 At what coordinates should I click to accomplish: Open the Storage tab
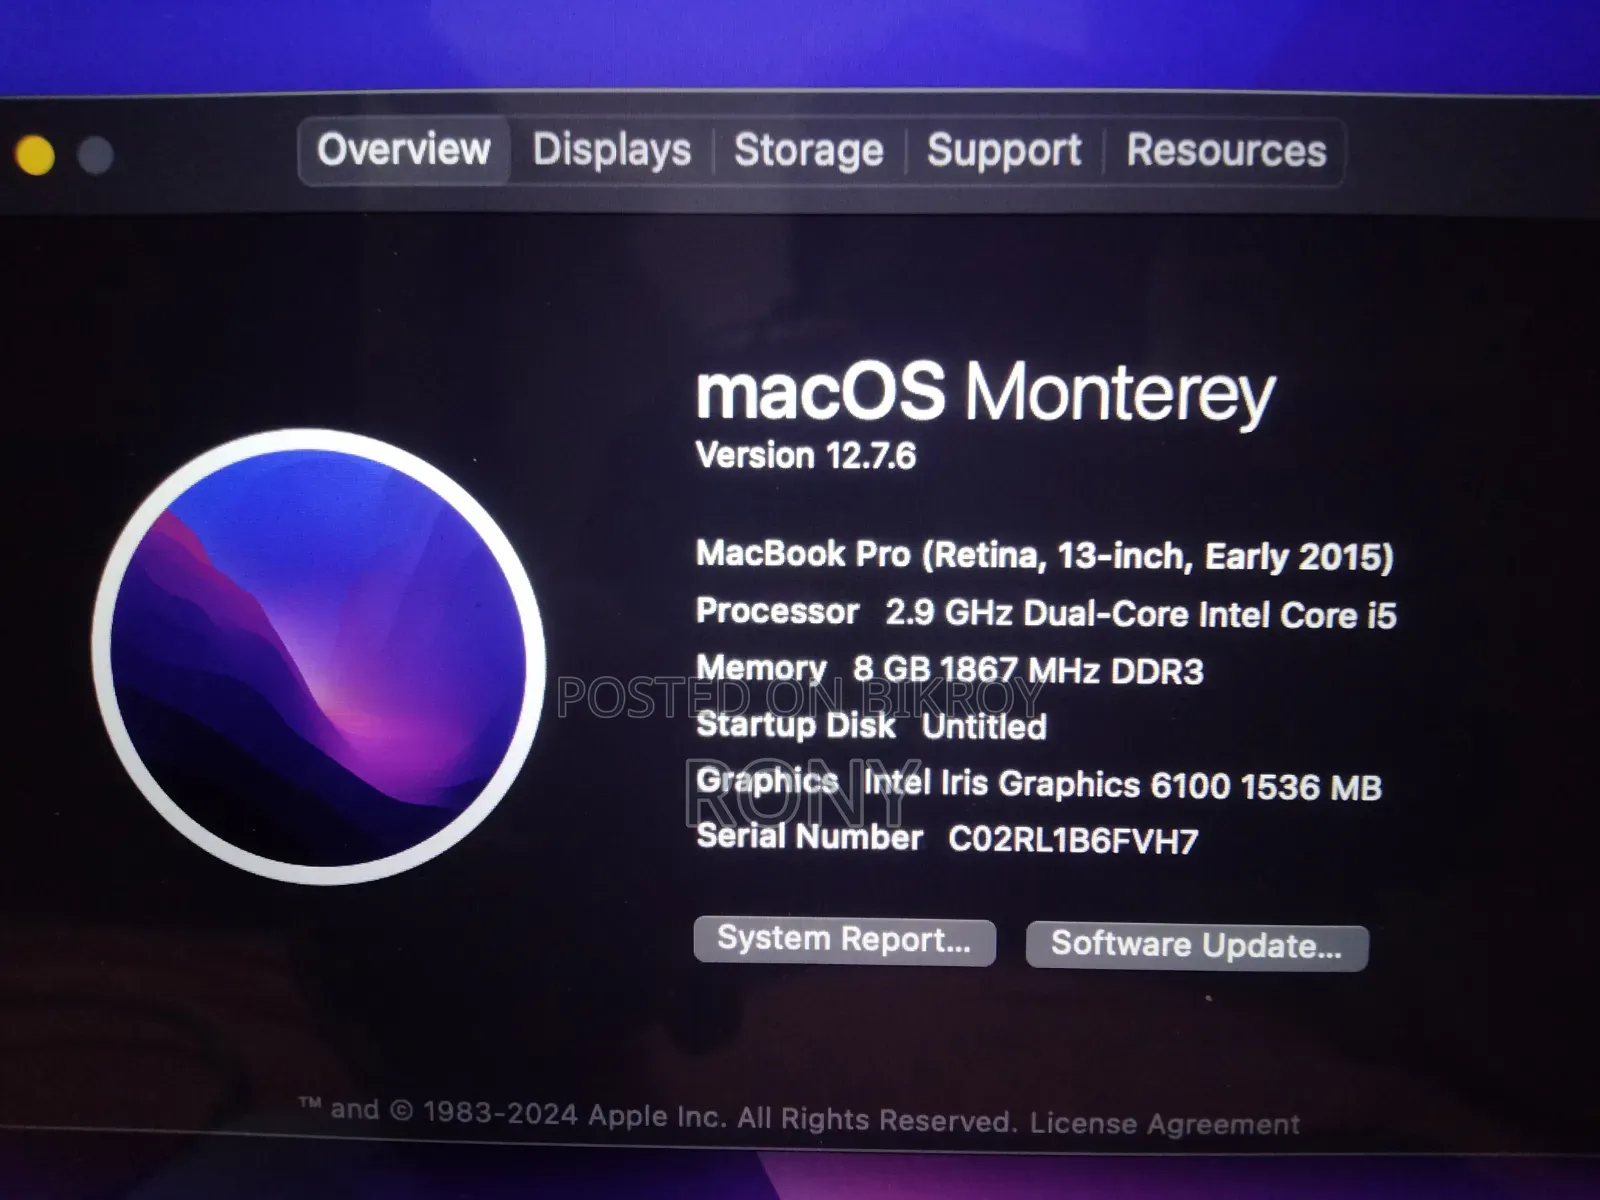point(809,151)
